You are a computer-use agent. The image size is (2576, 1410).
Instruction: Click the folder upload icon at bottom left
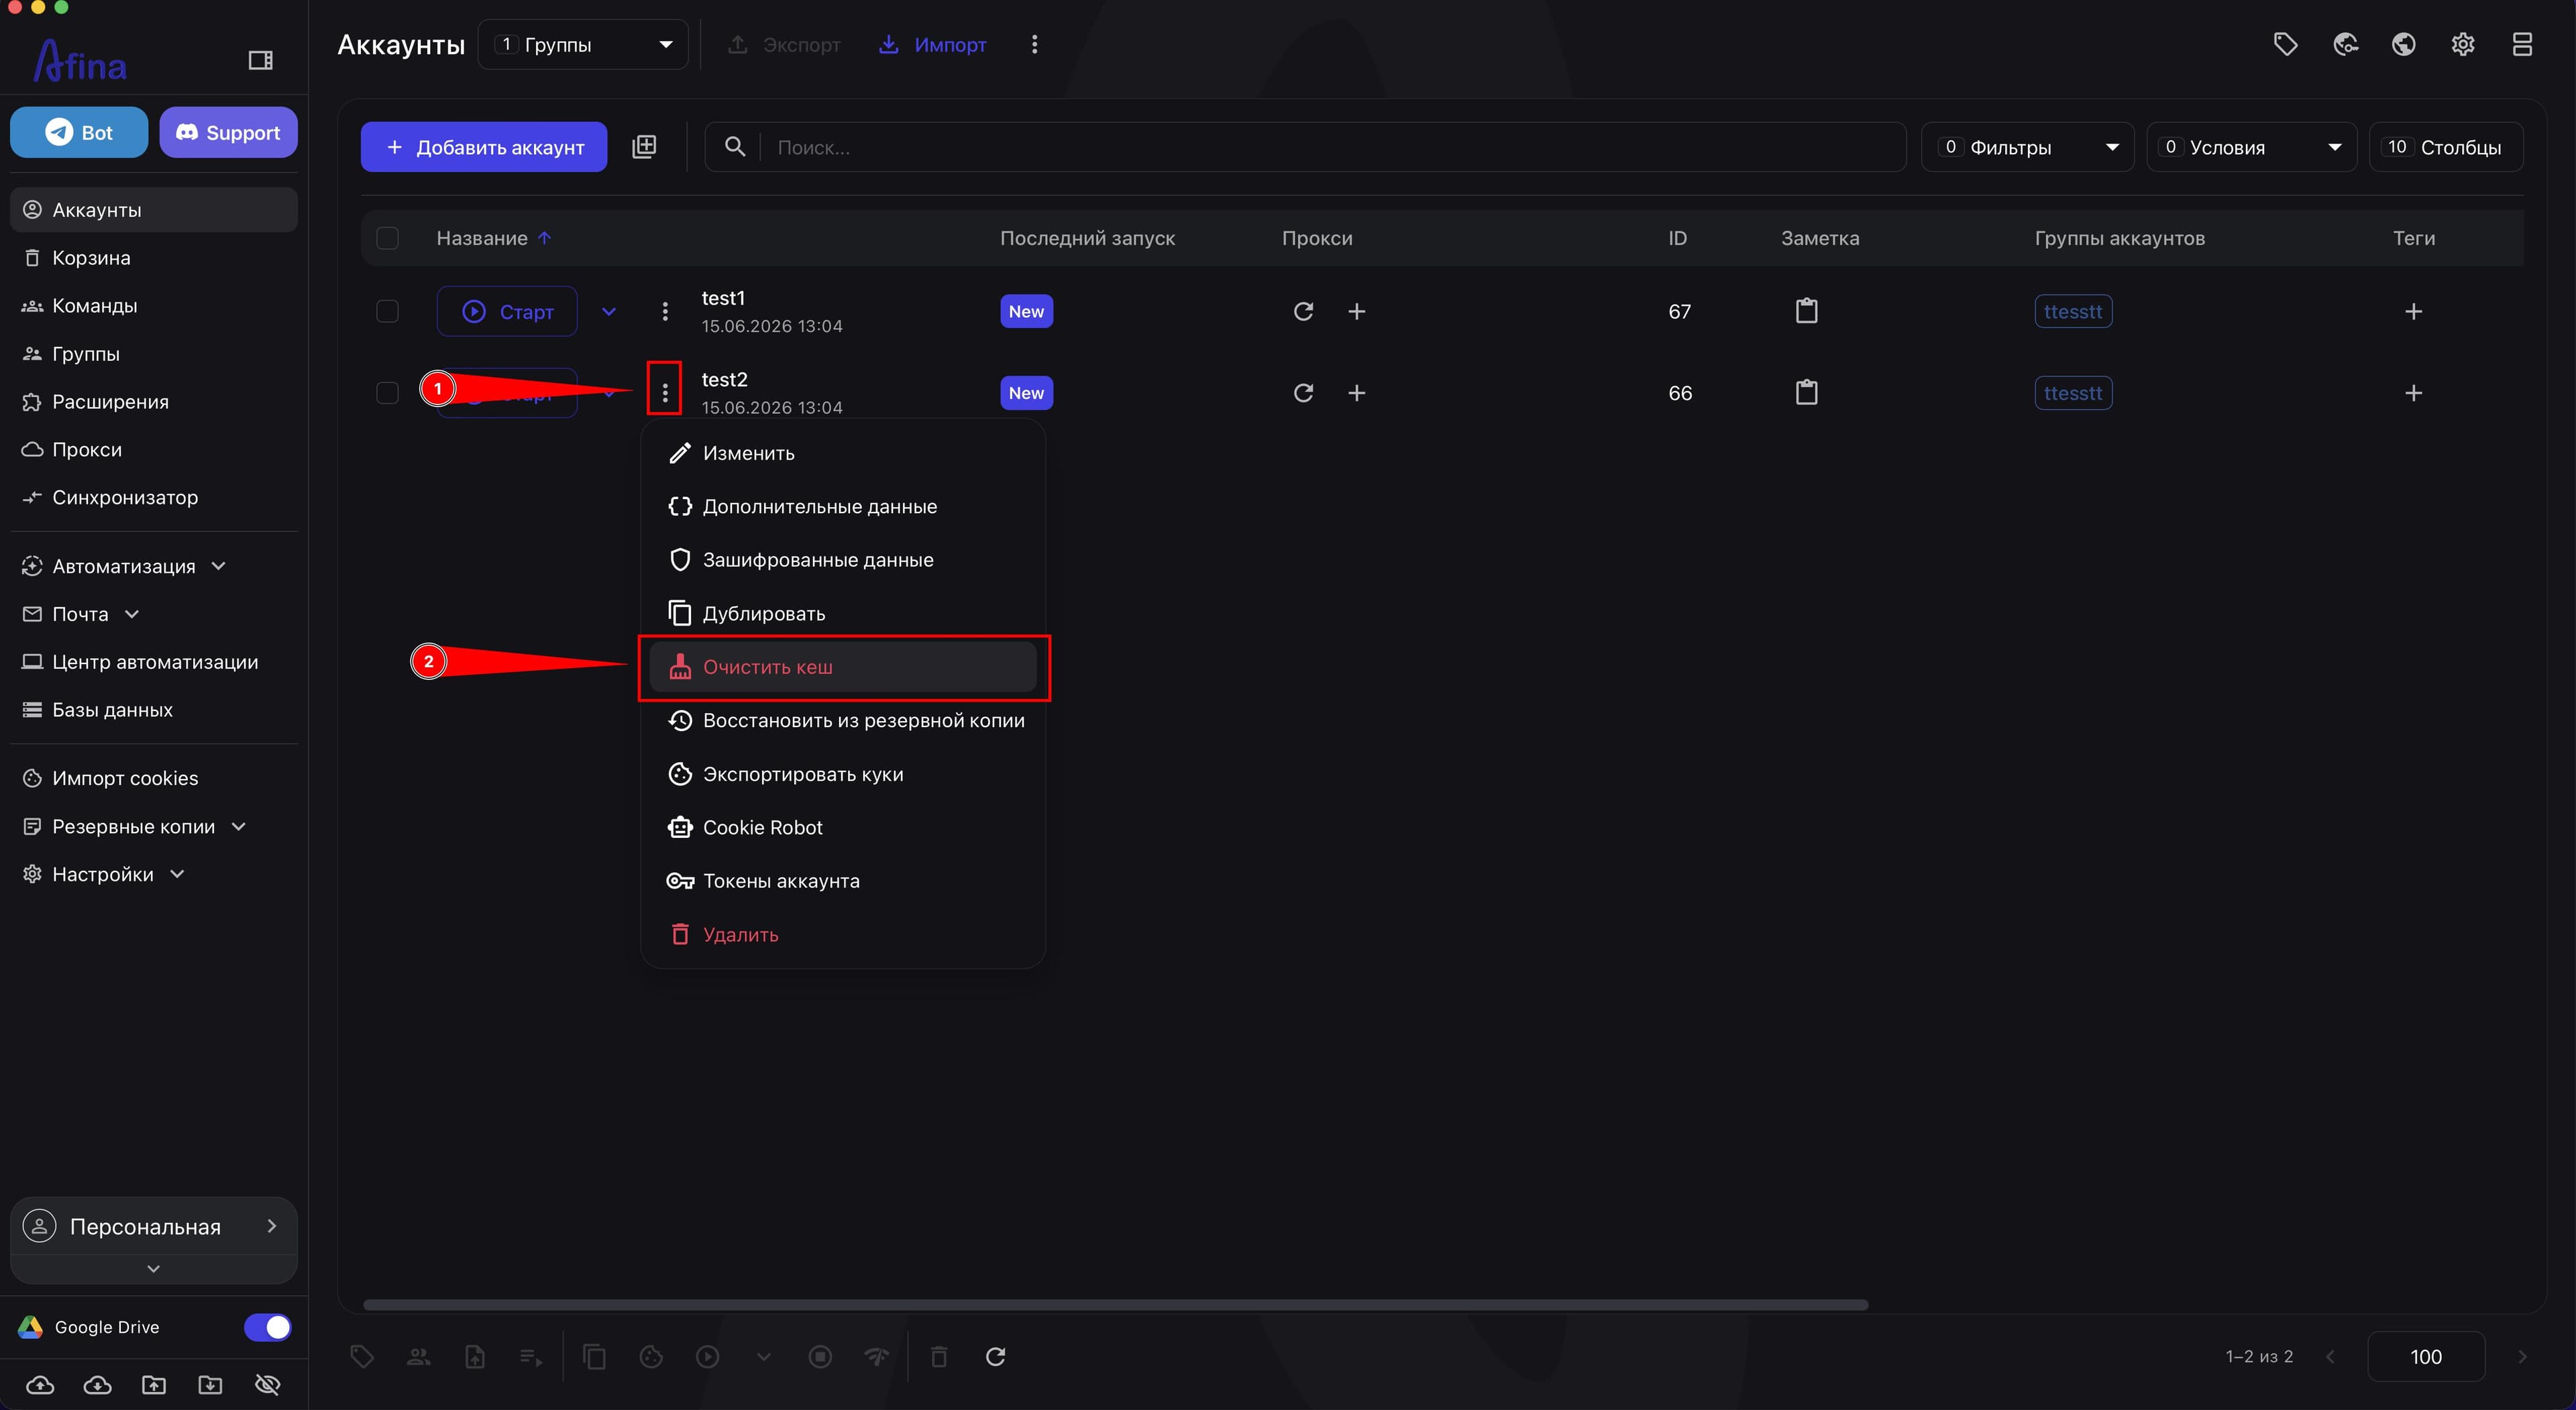coord(154,1384)
